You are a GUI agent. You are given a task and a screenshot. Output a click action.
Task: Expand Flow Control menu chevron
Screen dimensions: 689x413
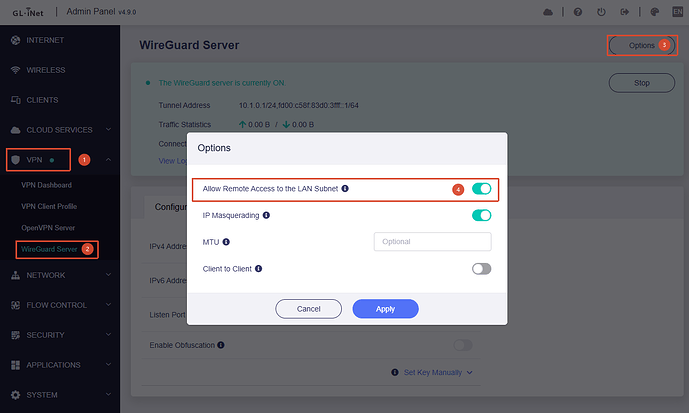coord(108,304)
